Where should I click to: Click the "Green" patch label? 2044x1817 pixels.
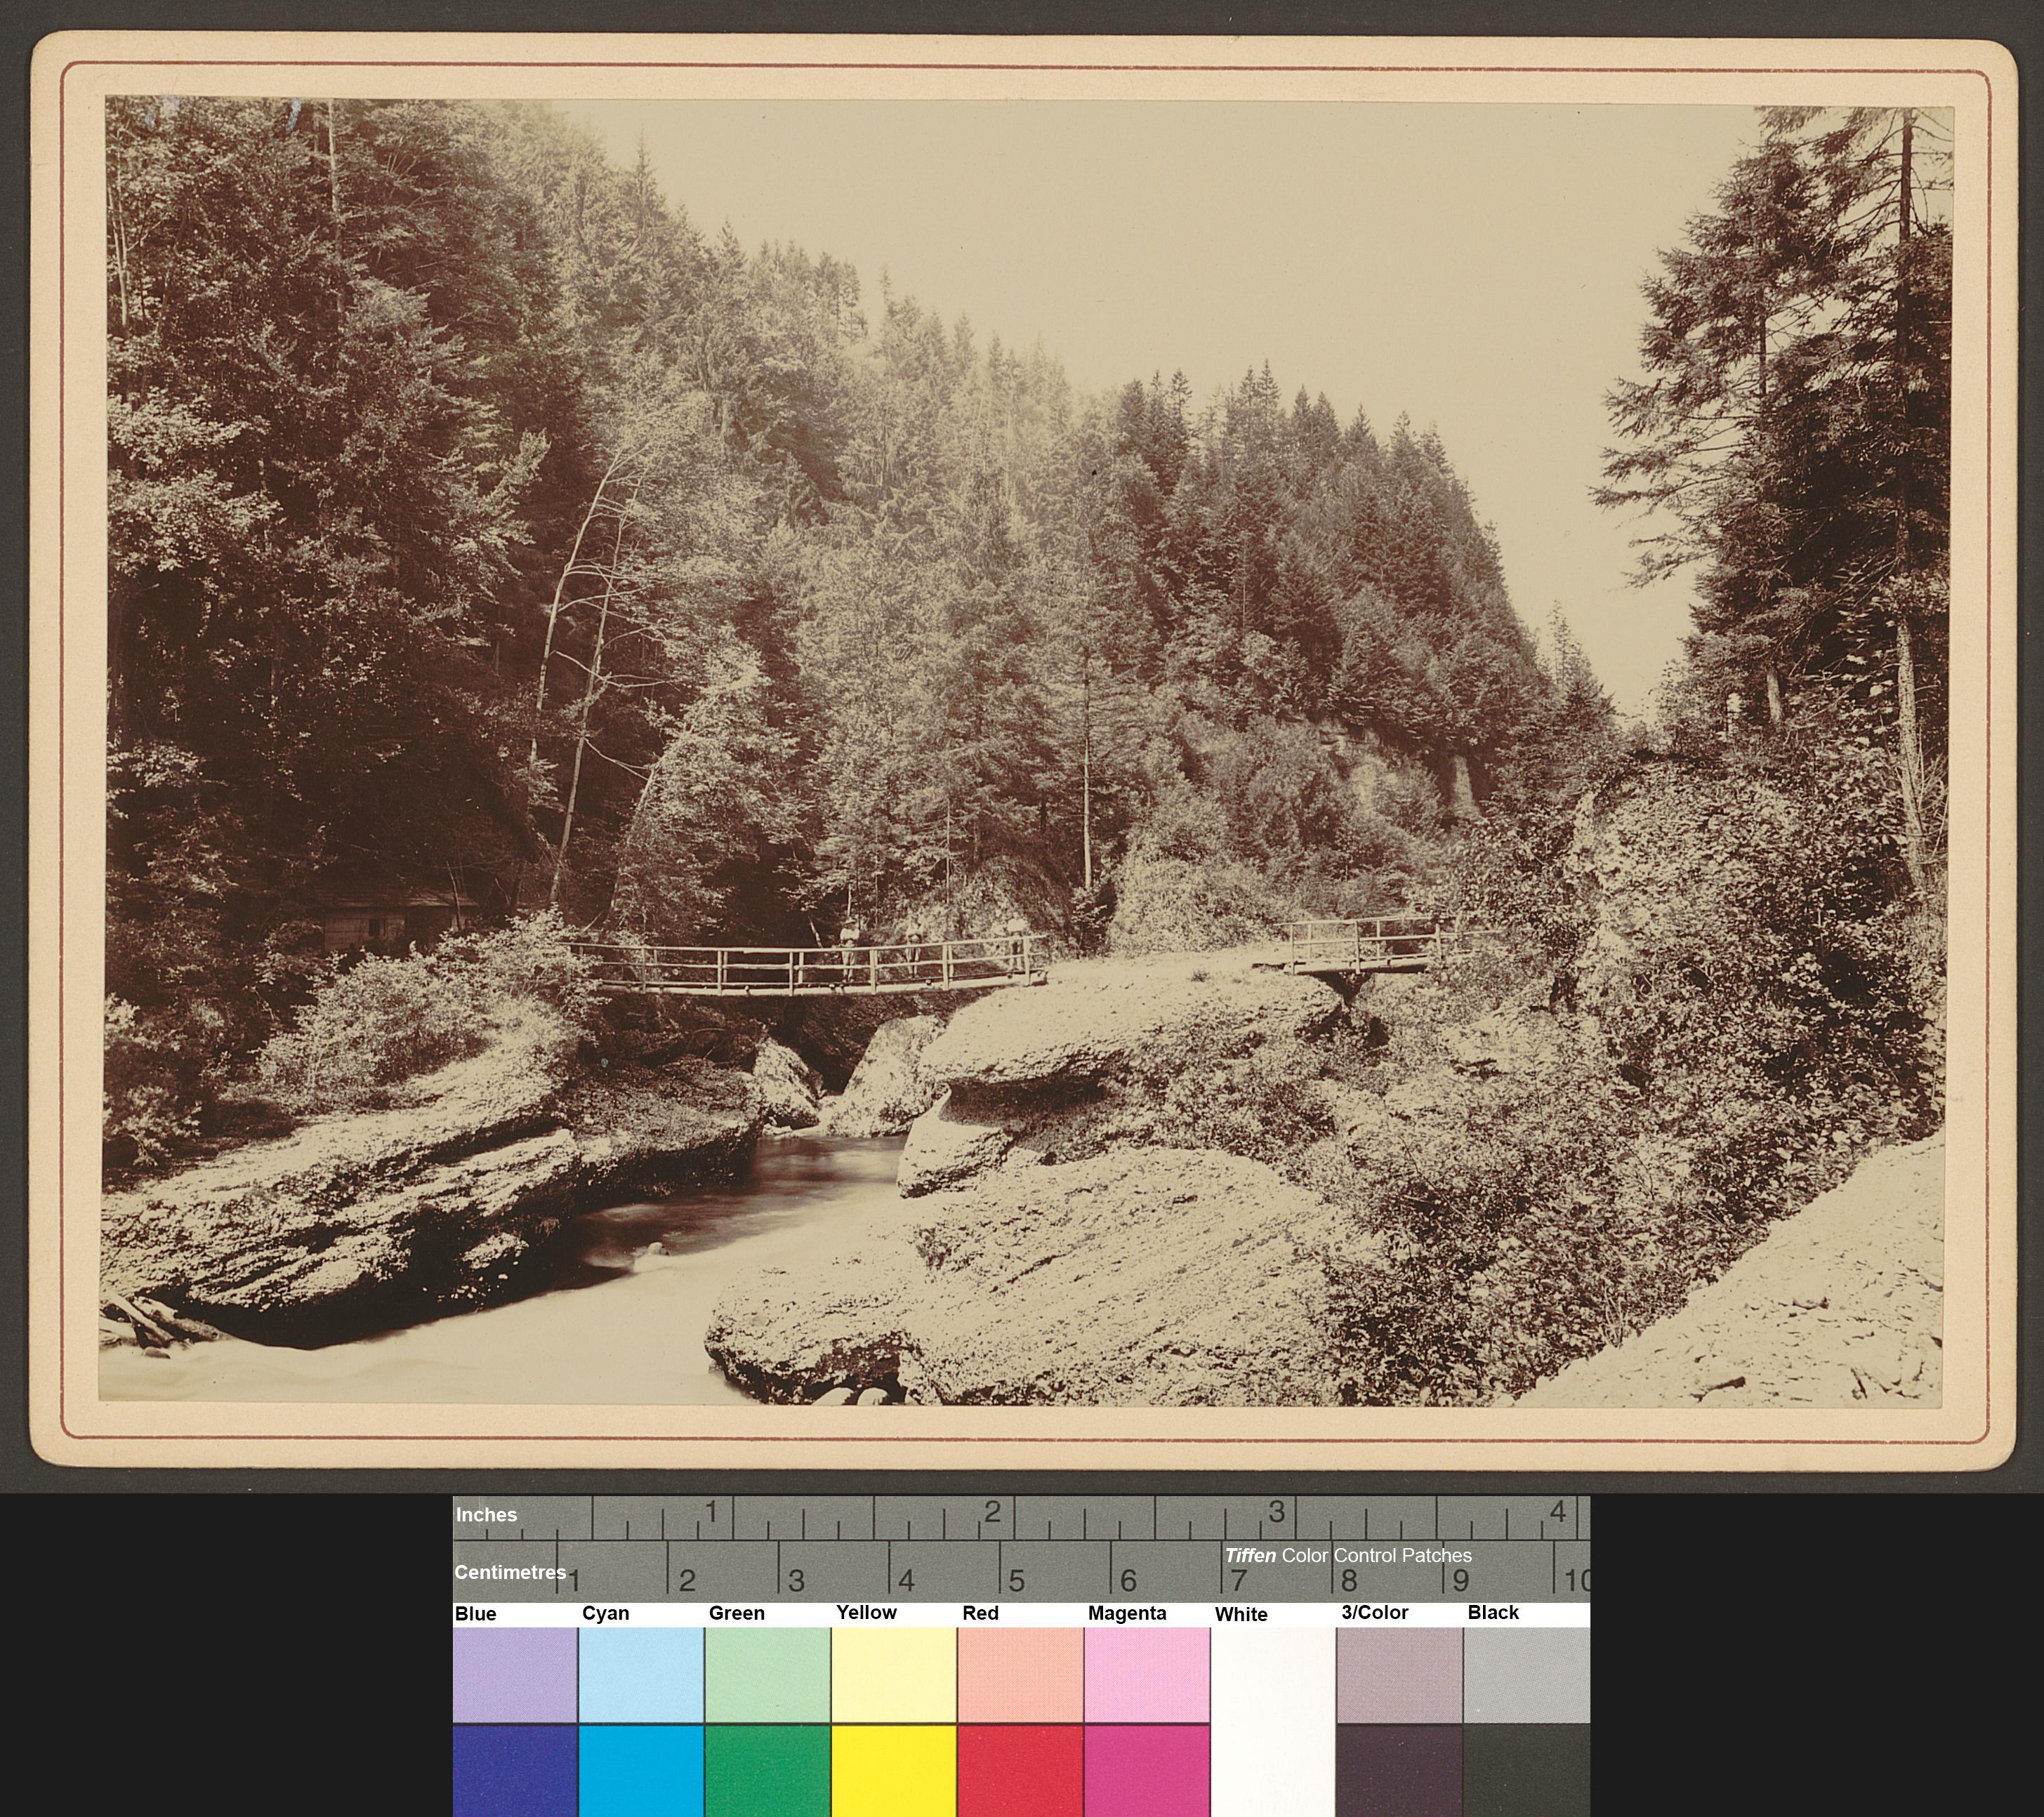coord(736,1613)
